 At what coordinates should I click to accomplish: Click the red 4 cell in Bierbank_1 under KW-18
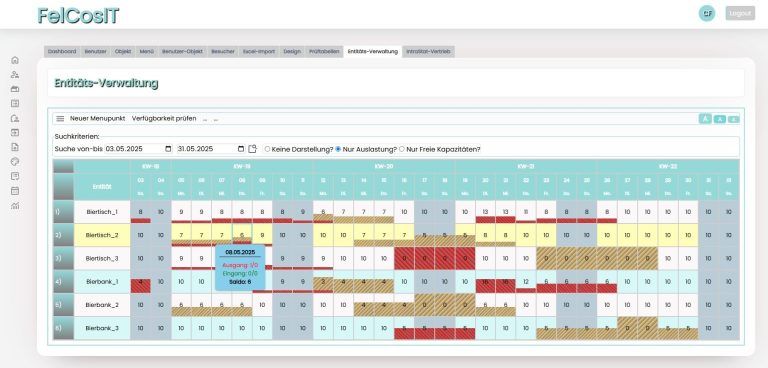click(141, 282)
